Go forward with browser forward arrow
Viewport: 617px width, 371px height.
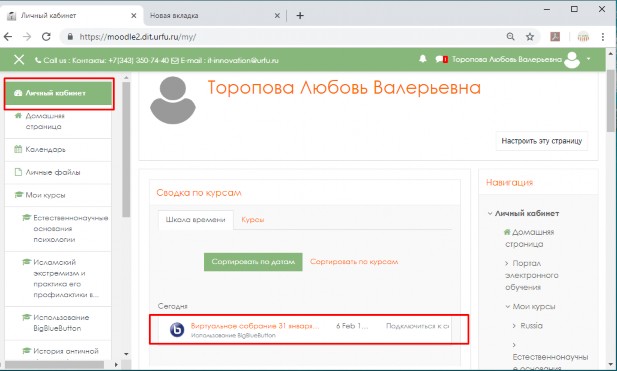pos(27,37)
